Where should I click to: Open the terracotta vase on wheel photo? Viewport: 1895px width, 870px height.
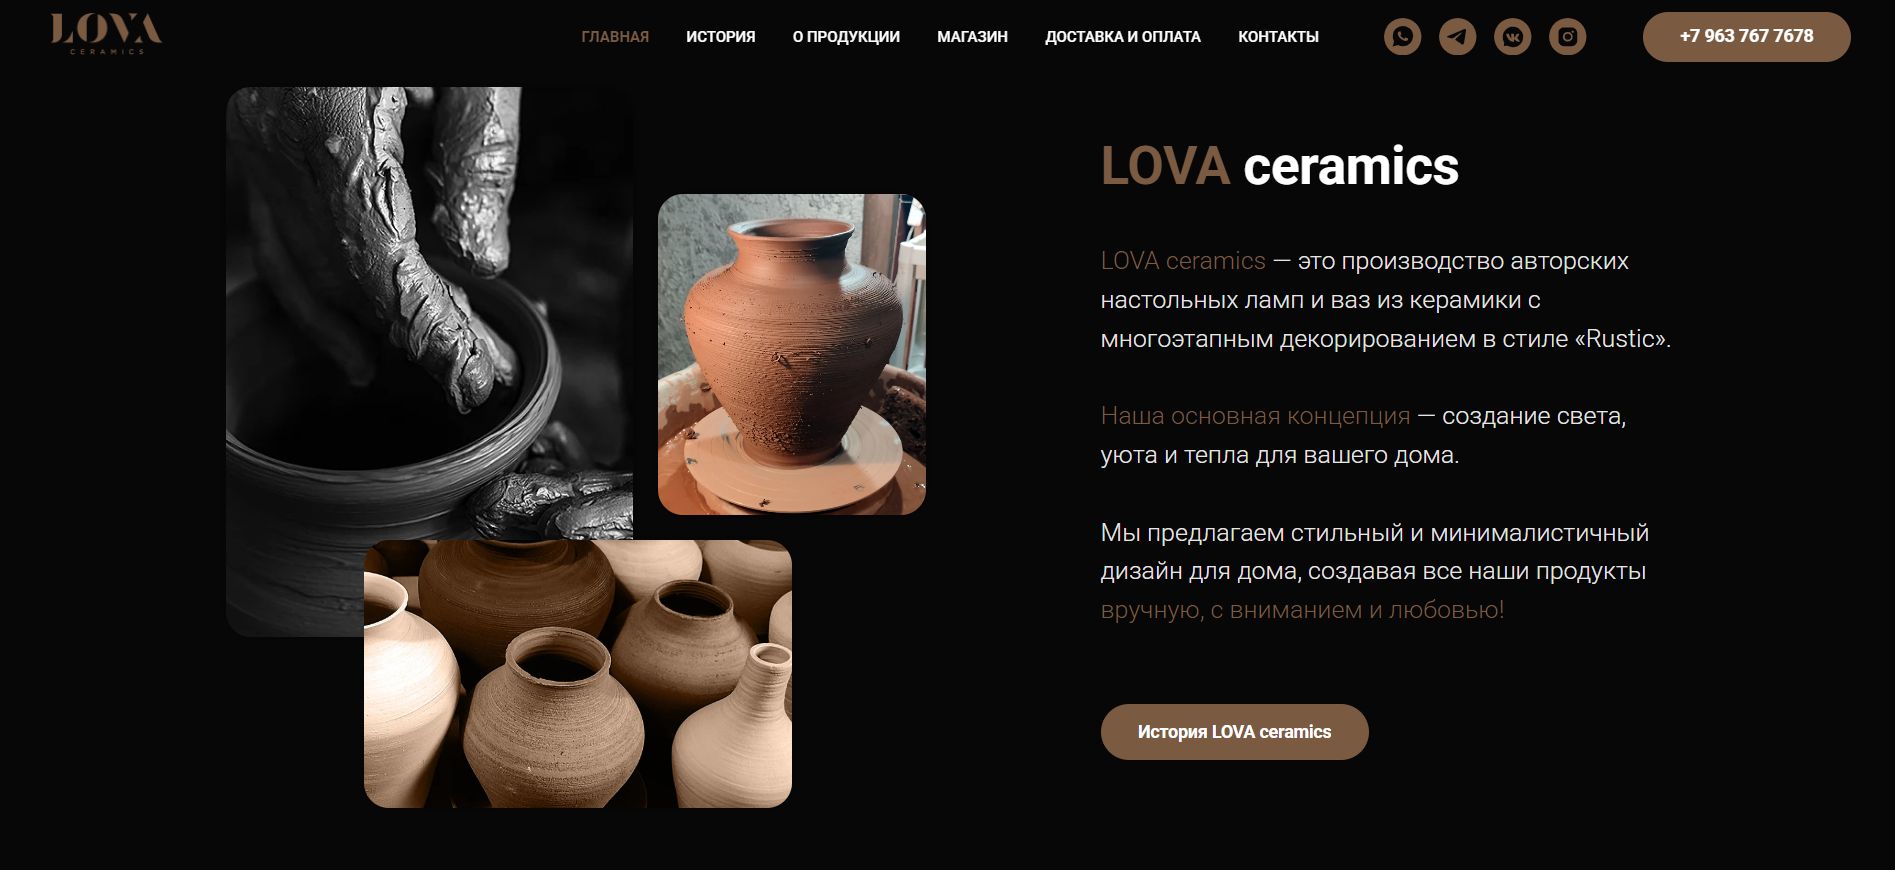pyautogui.click(x=791, y=354)
